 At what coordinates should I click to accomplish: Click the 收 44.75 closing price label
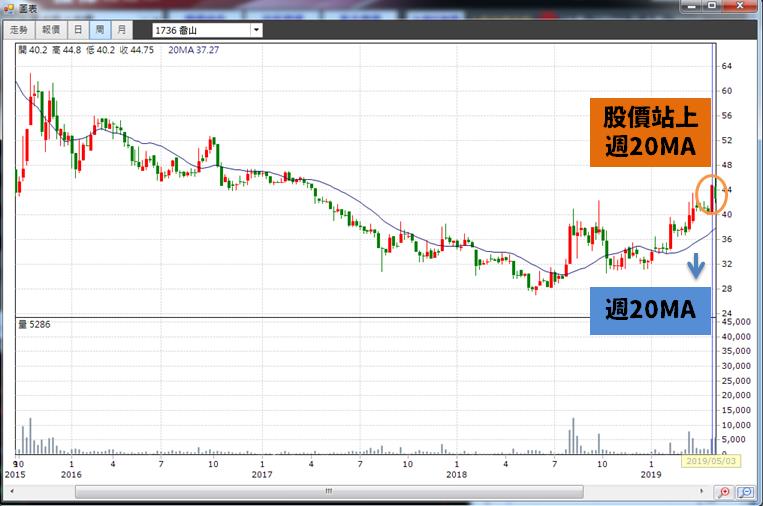coord(137,50)
